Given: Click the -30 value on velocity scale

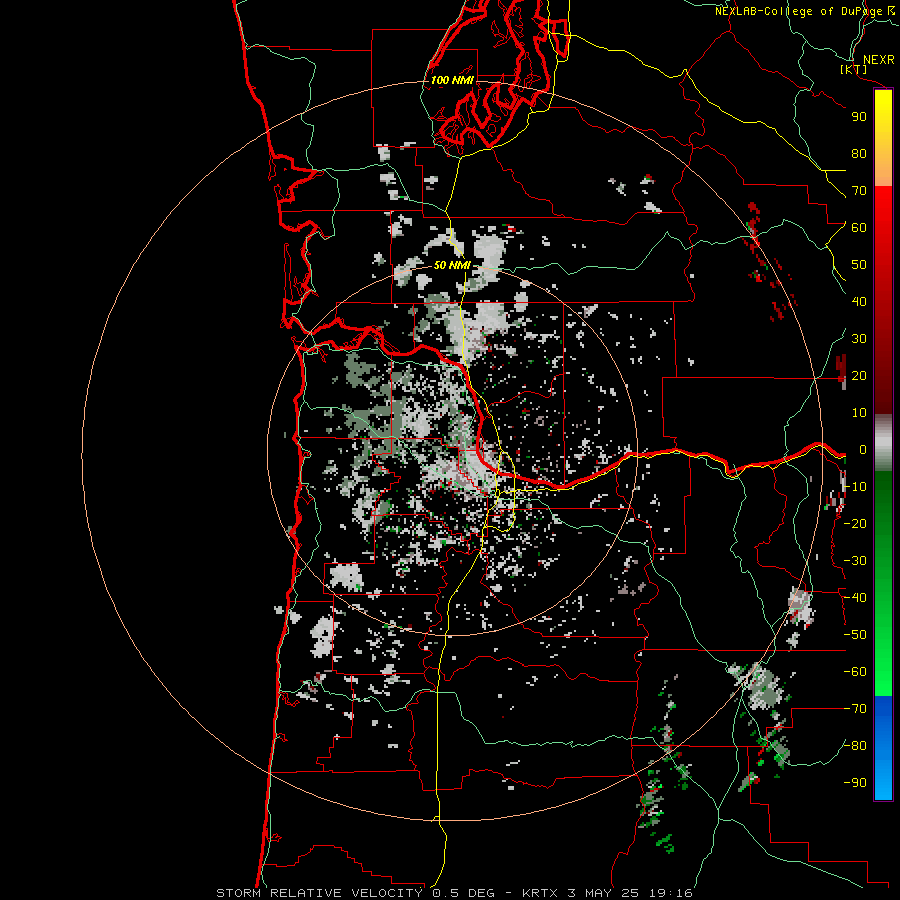Looking at the screenshot, I should 855,561.
